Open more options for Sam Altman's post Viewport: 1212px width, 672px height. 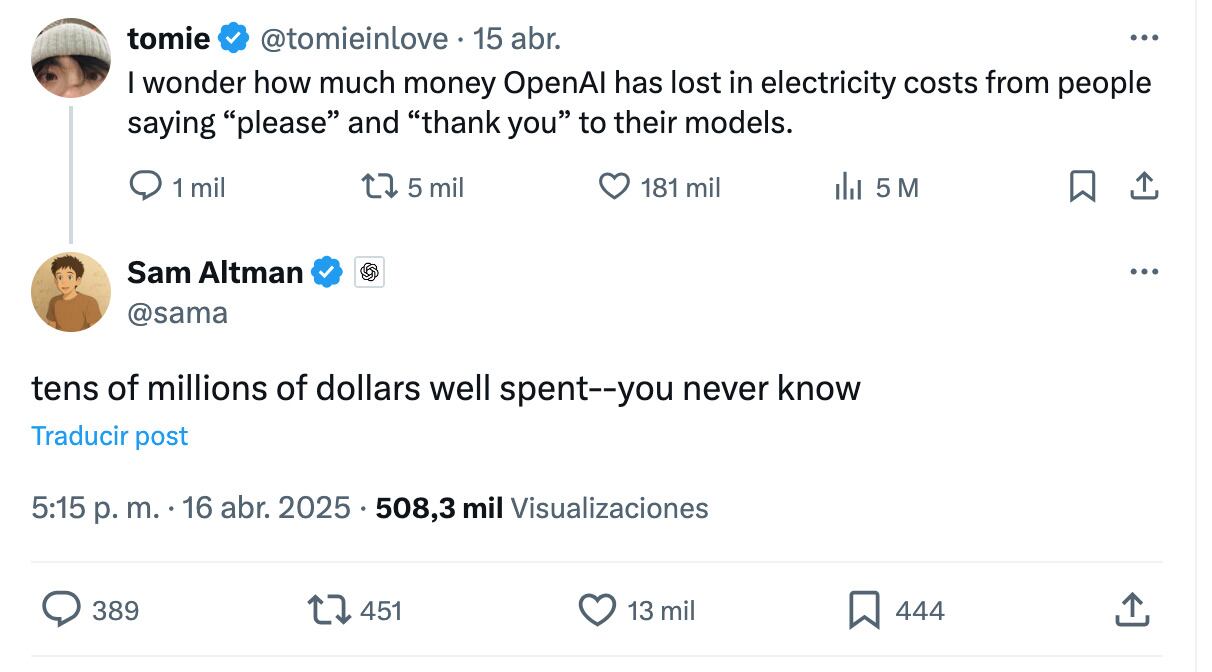[1143, 271]
